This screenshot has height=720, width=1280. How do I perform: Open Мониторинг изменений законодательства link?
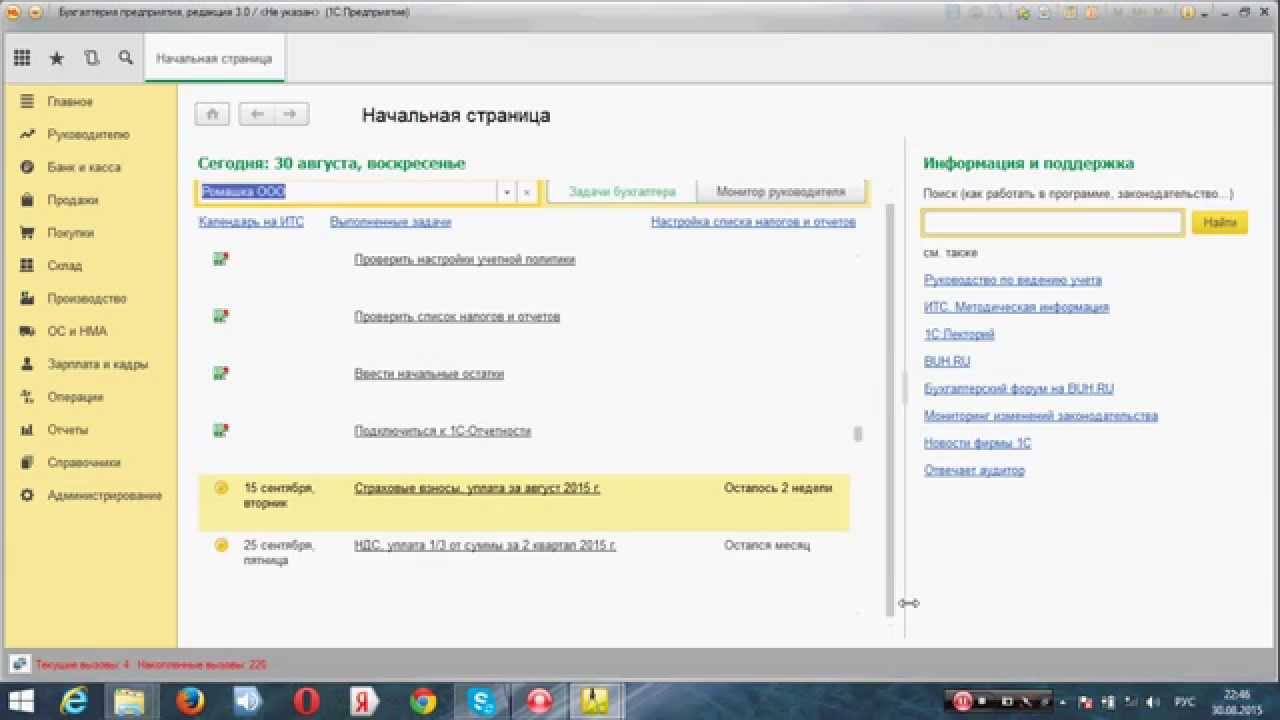(1041, 416)
